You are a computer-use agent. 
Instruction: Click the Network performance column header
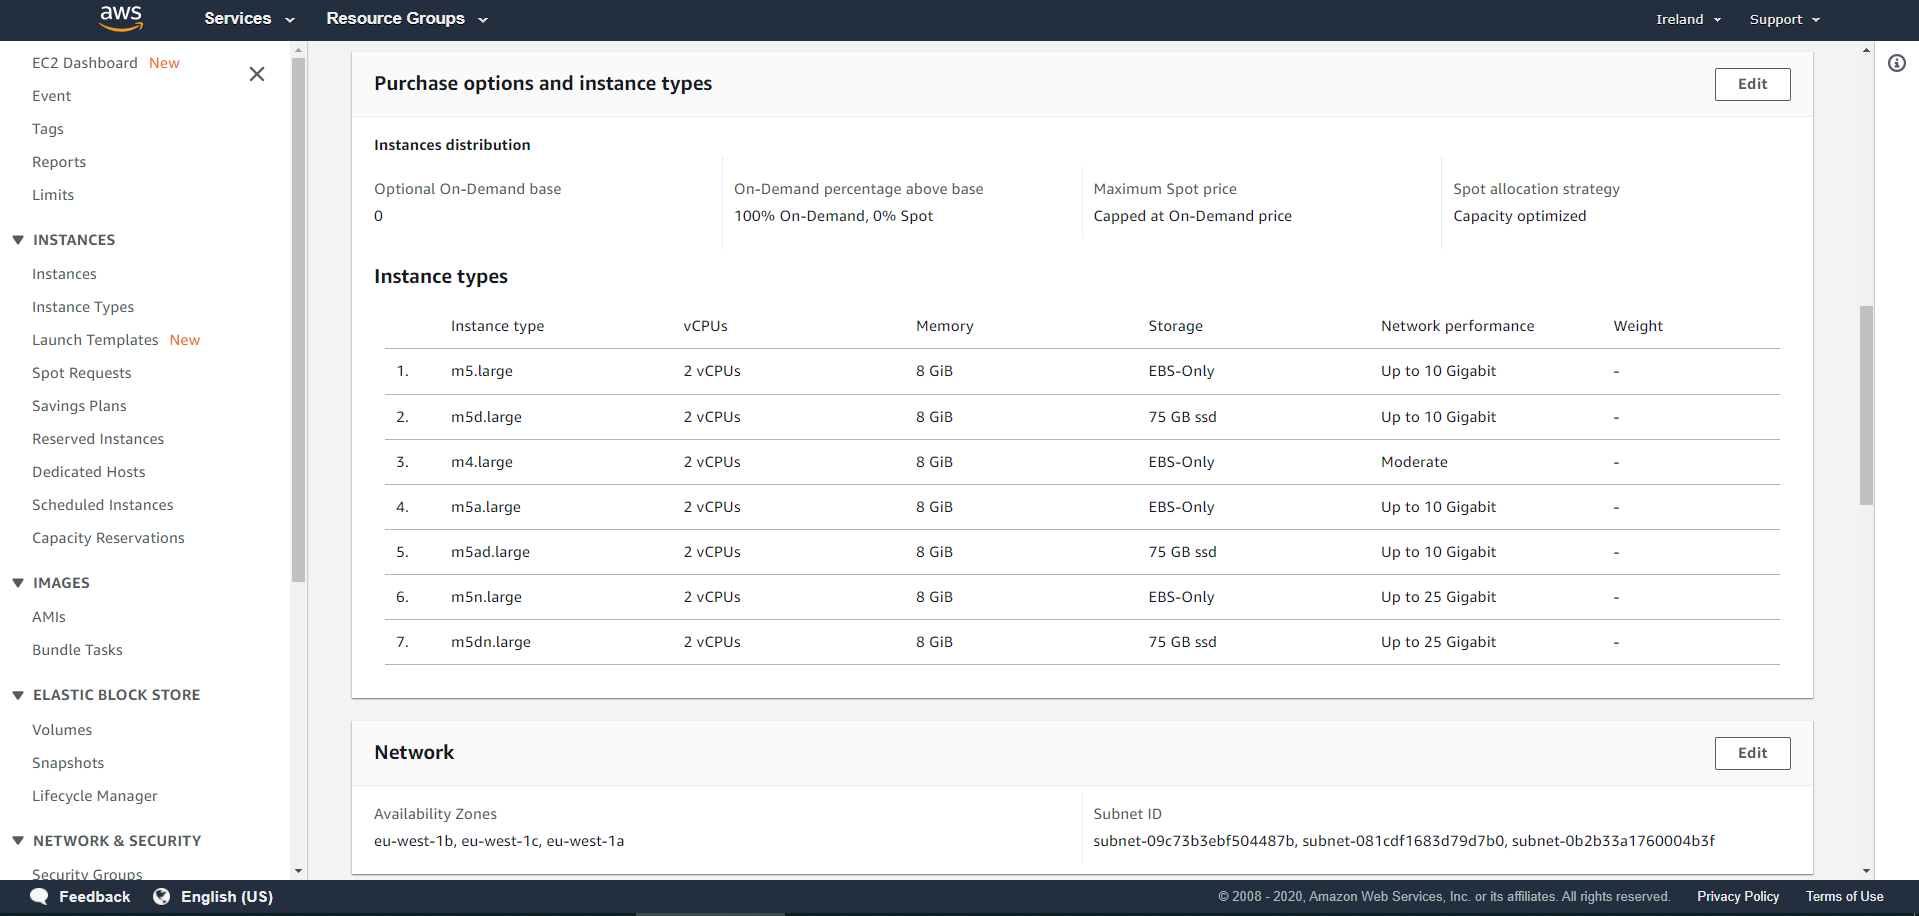click(1457, 326)
